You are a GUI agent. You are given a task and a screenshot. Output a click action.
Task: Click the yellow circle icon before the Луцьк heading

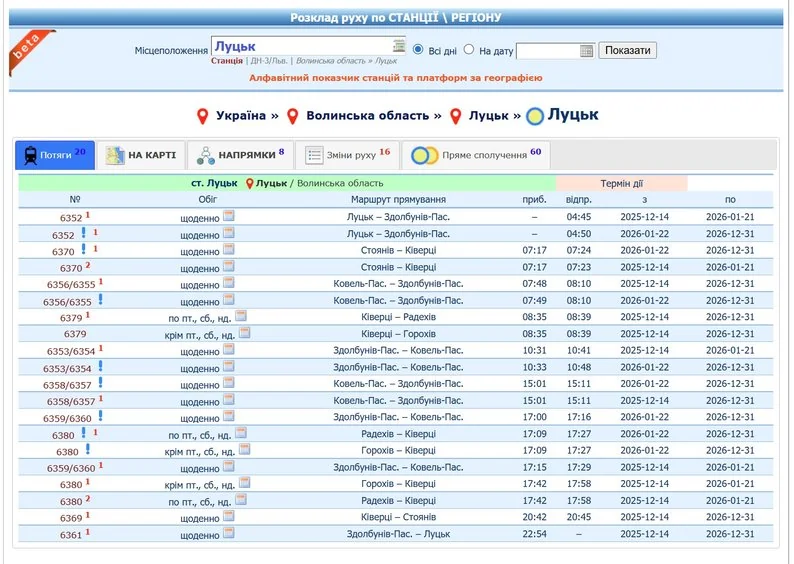click(535, 116)
